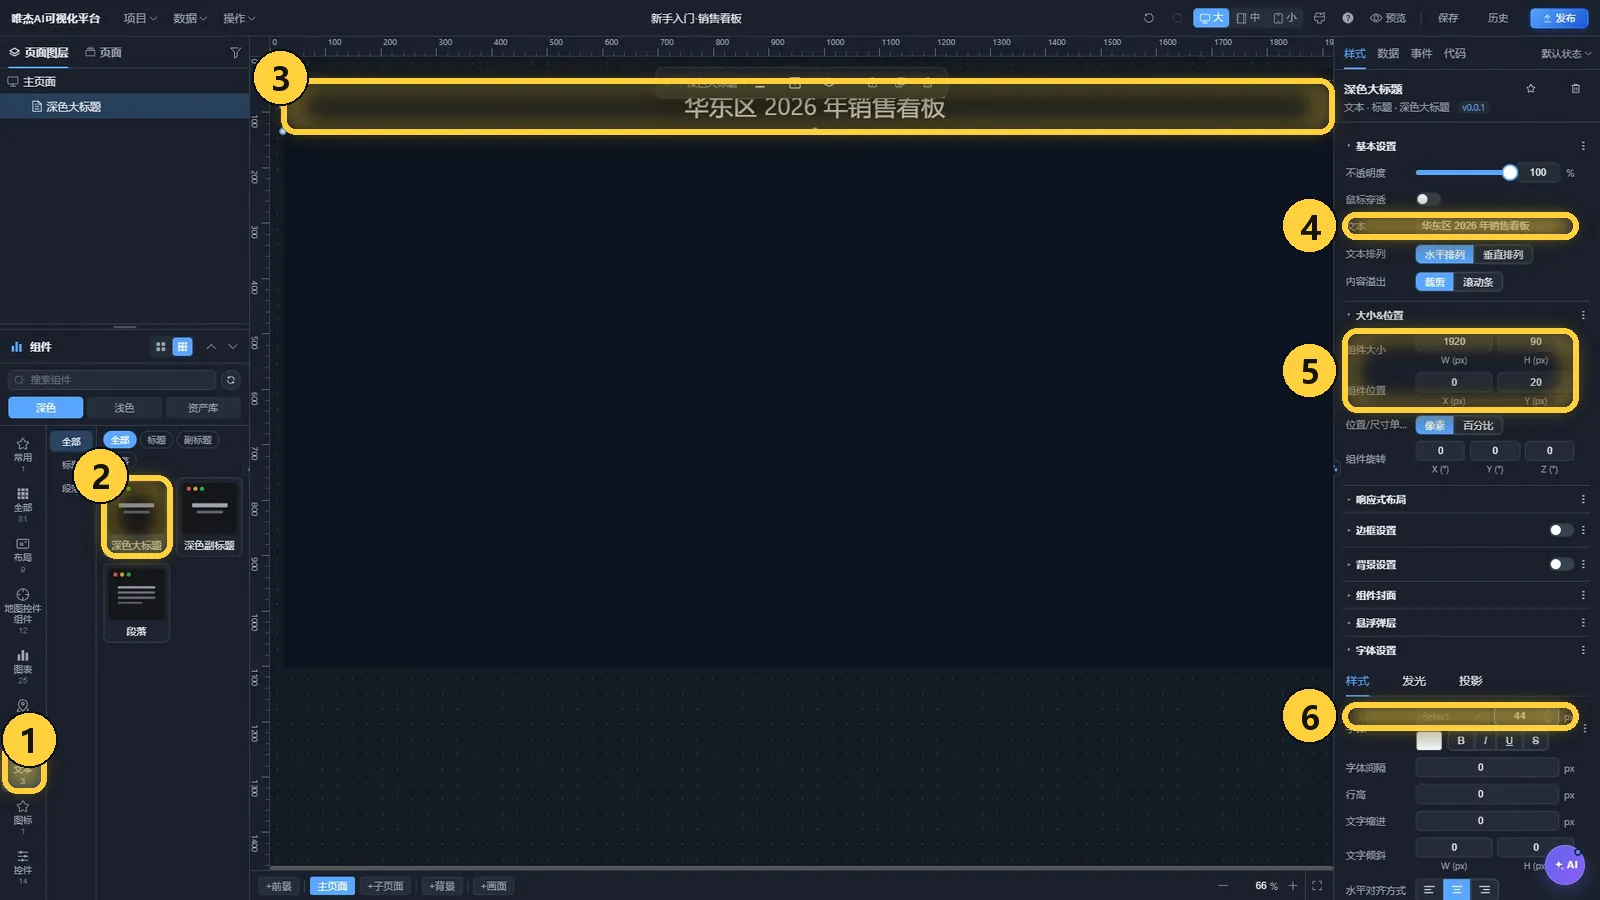The image size is (1600, 900).
Task: Open the 图表 charts category in sidebar
Action: [23, 667]
